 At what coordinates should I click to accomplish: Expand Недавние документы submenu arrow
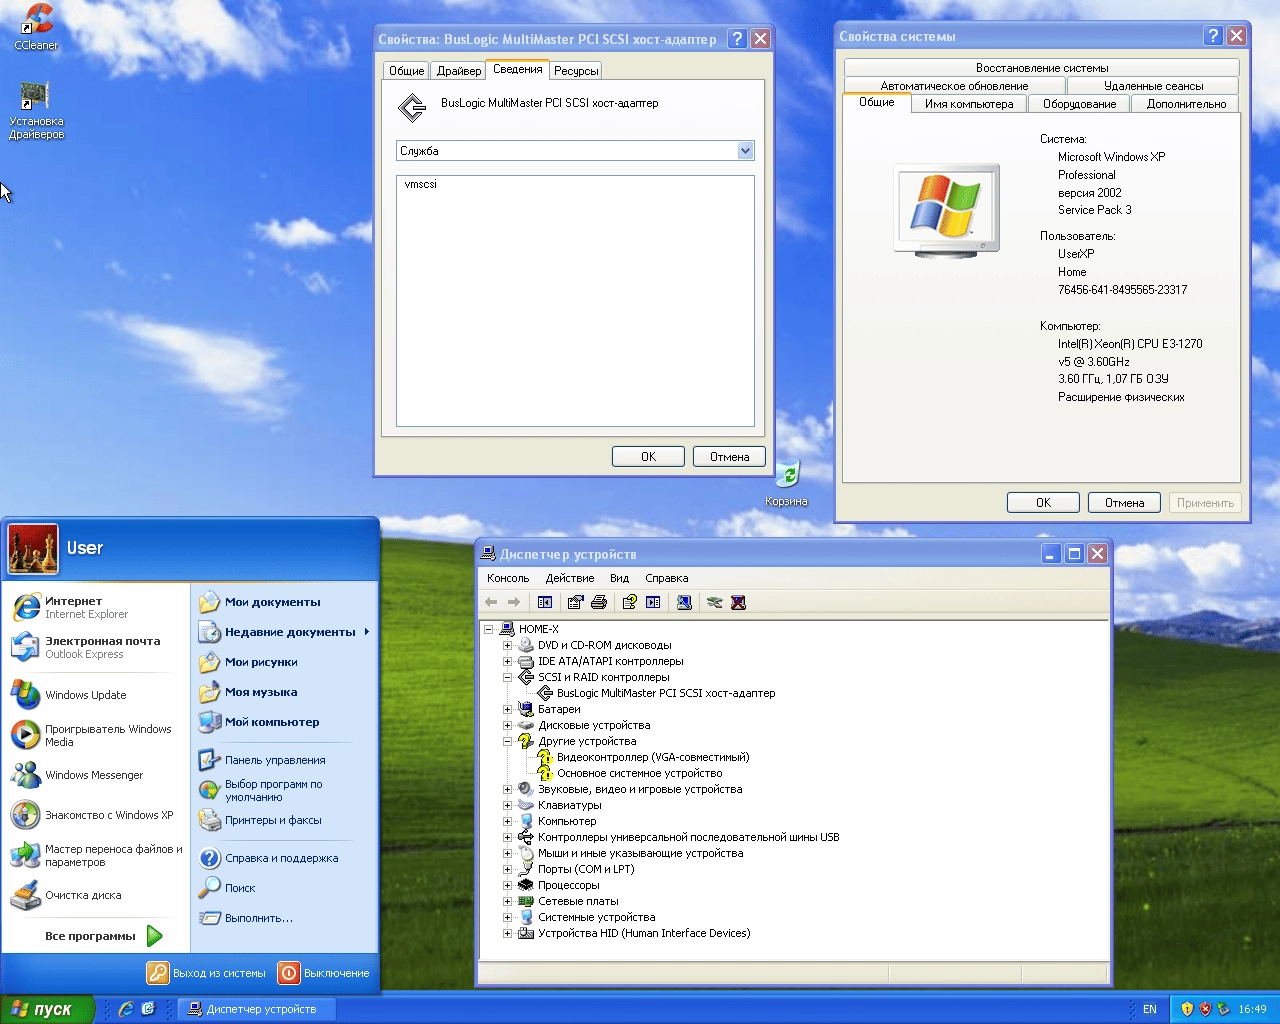click(367, 632)
